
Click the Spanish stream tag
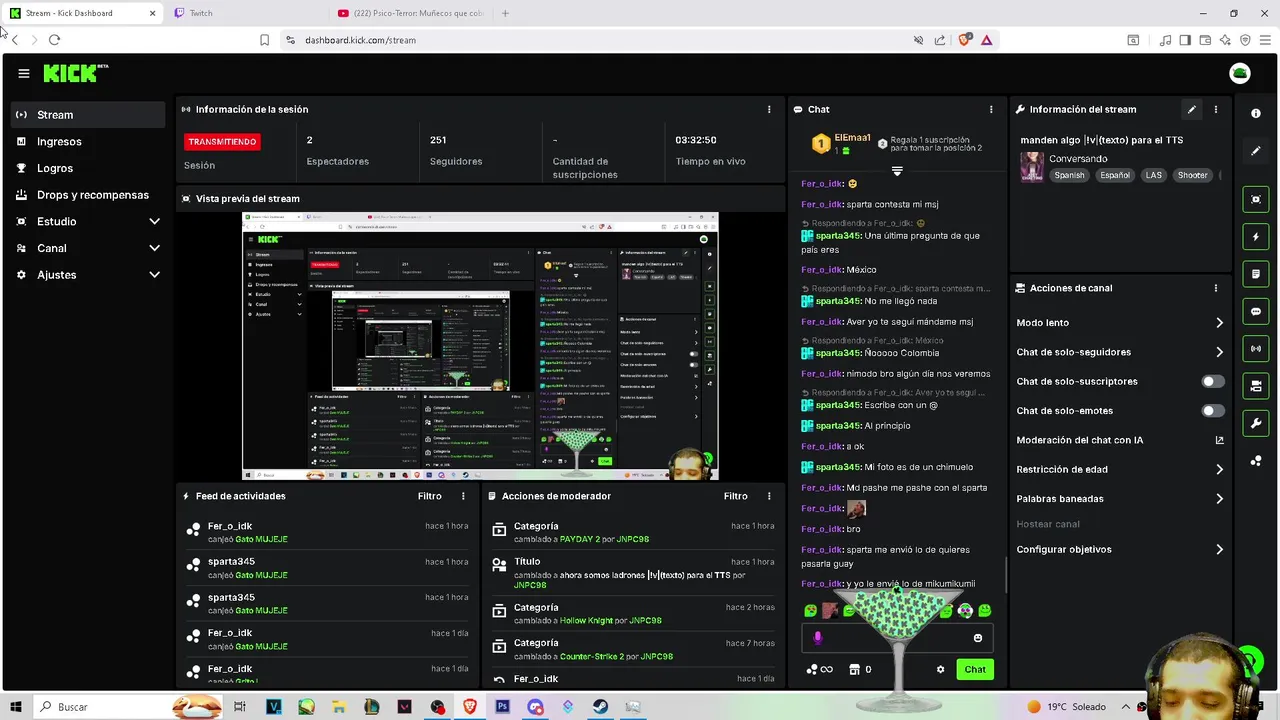(x=1069, y=175)
